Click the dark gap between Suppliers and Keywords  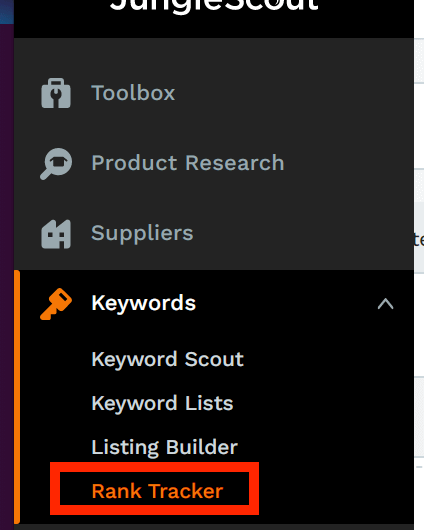click(x=214, y=260)
